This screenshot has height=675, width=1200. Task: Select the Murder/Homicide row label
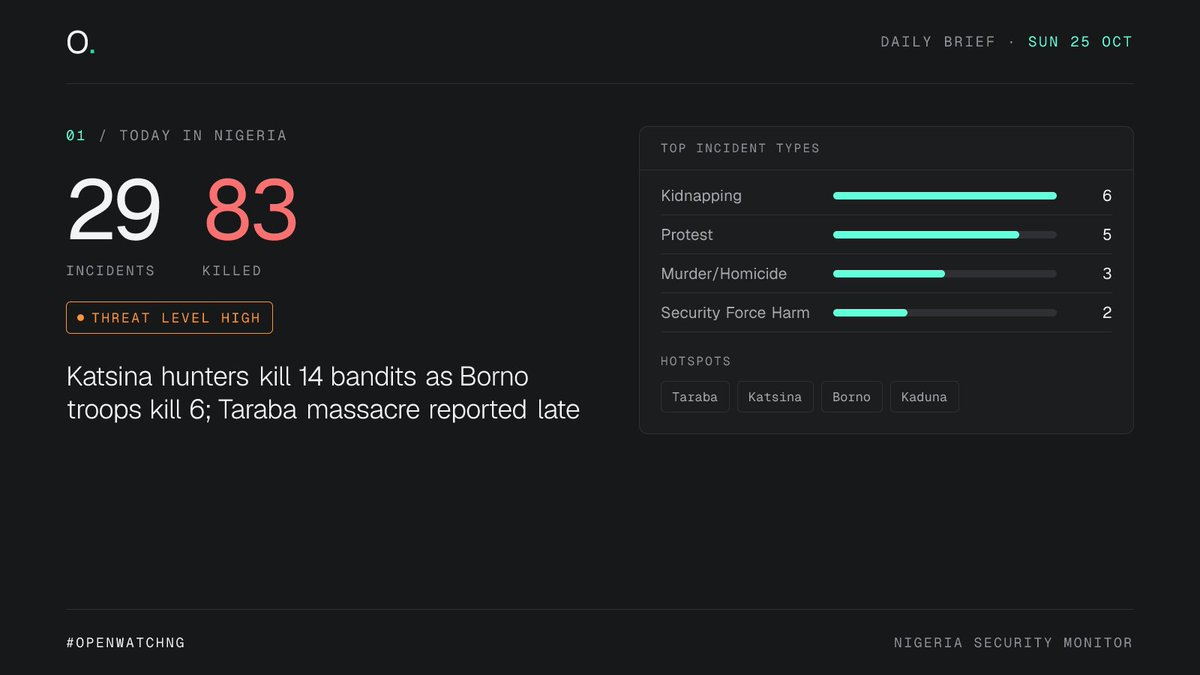[x=724, y=274]
